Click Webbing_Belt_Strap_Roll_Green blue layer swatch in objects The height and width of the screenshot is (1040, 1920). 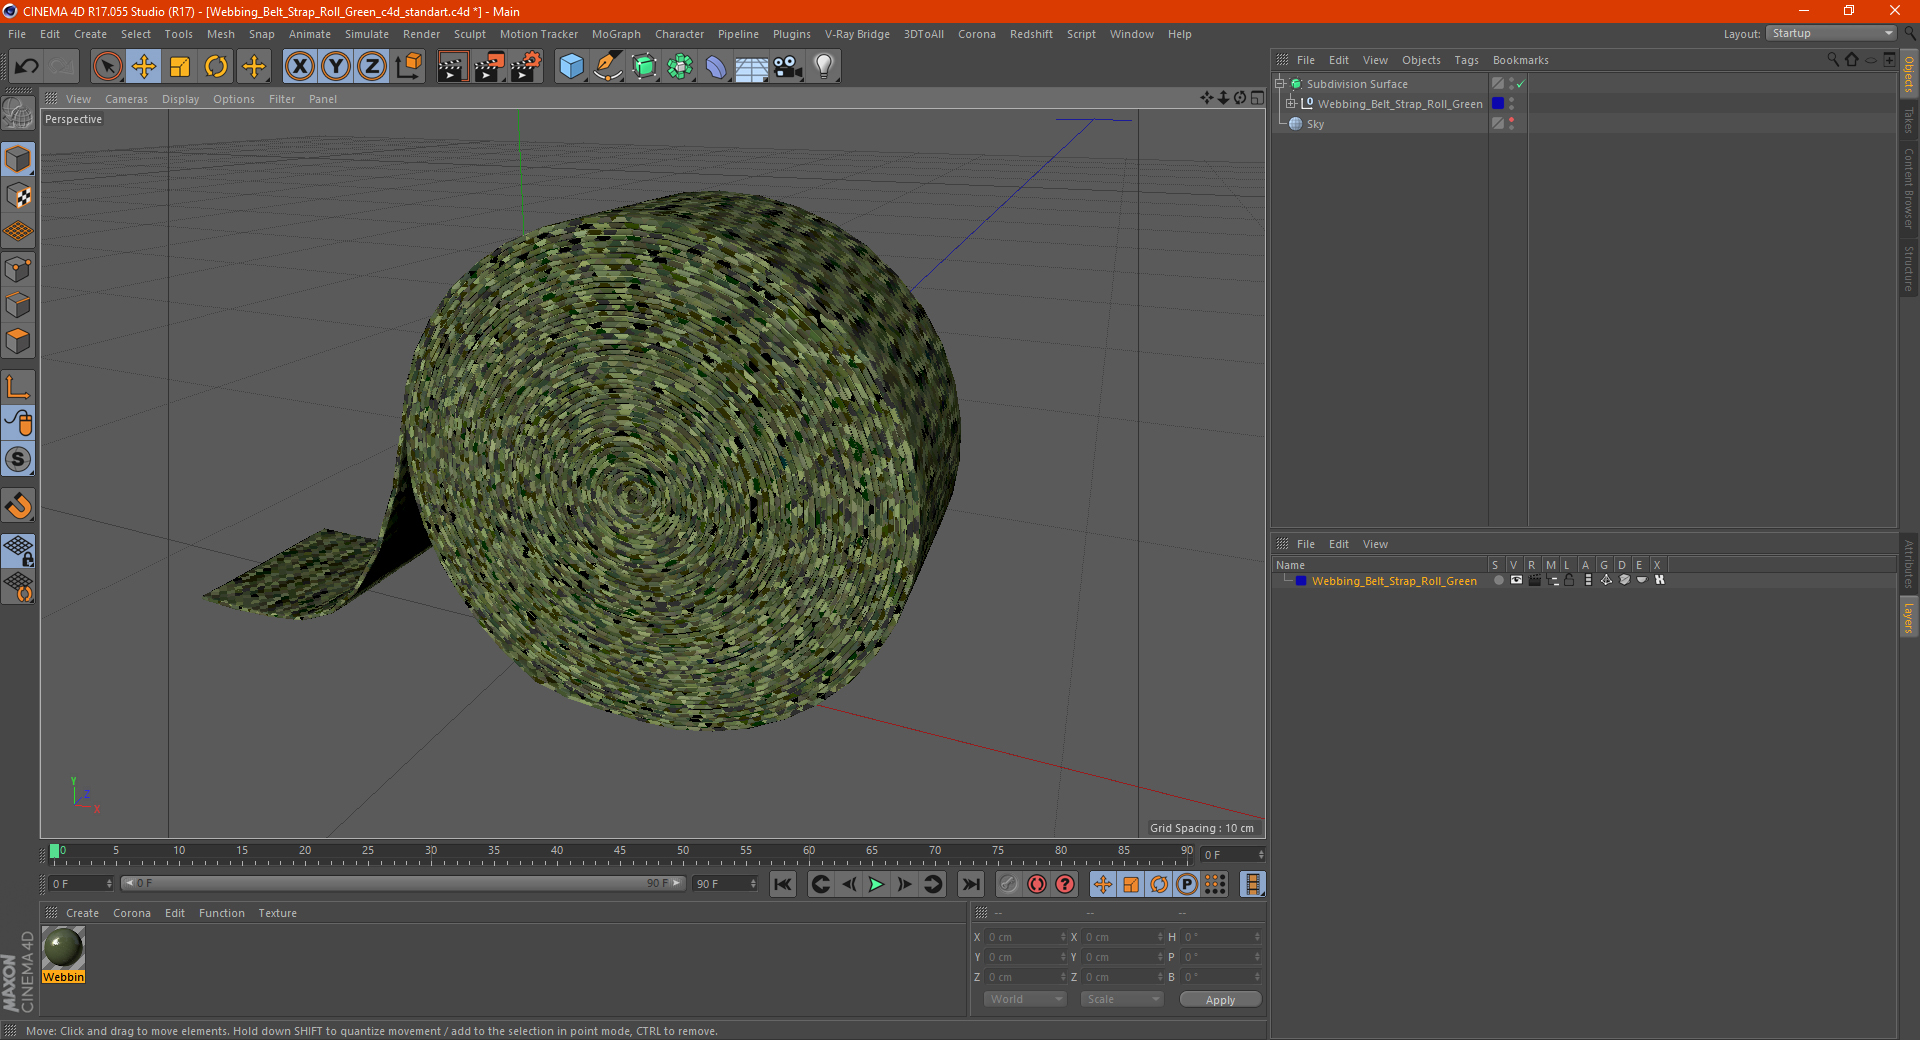[1497, 103]
